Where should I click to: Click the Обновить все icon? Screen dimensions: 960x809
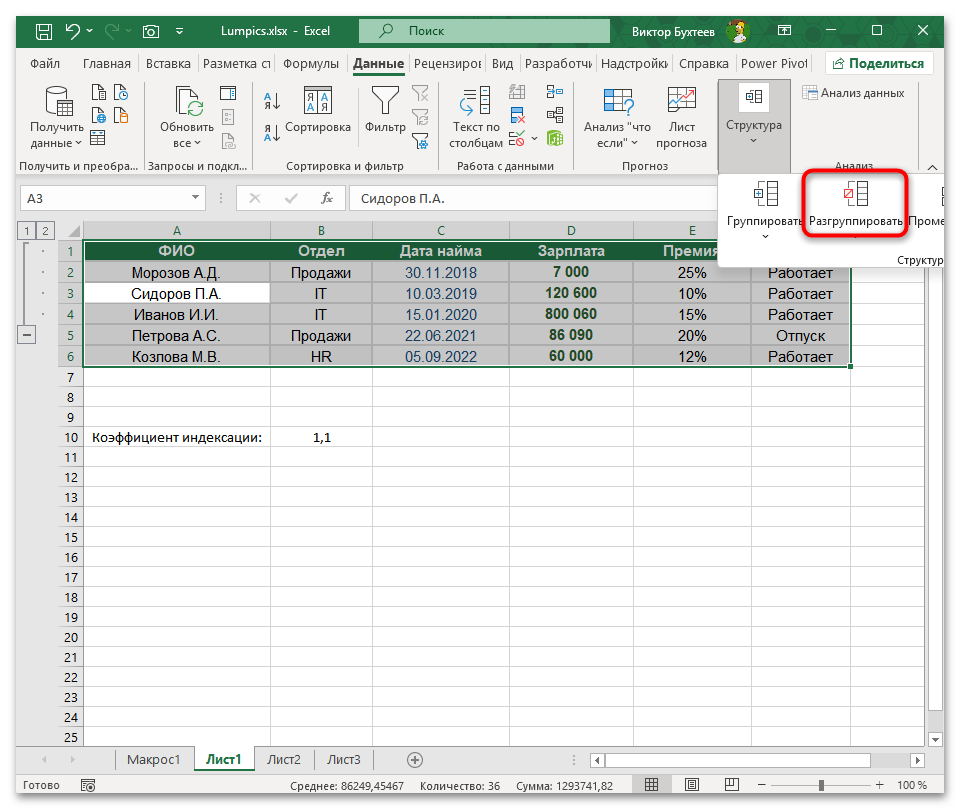187,101
